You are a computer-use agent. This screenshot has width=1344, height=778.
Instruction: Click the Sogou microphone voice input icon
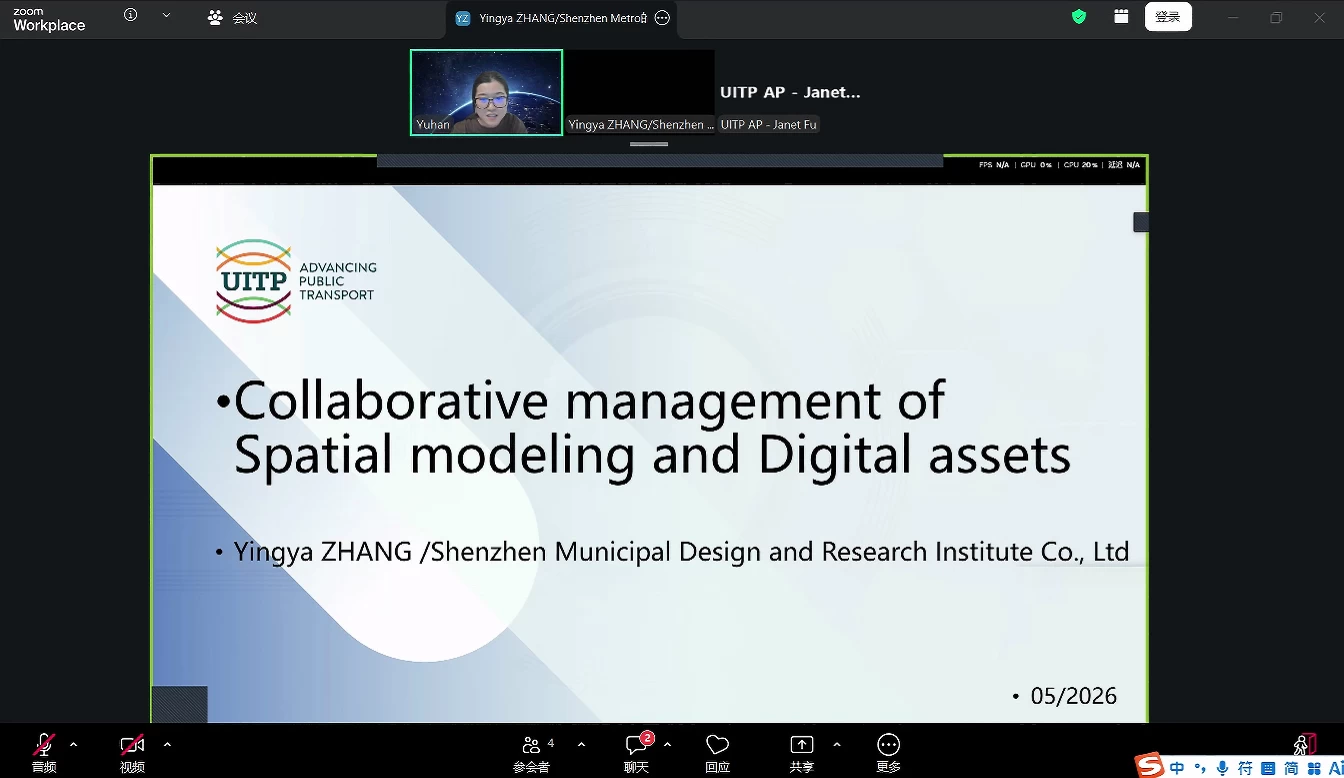[x=1222, y=768]
